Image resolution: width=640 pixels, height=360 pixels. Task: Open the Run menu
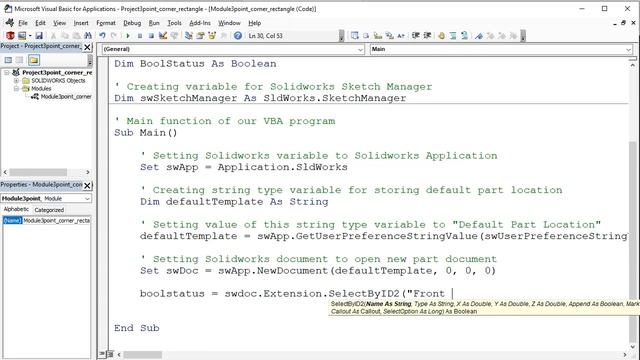(154, 23)
